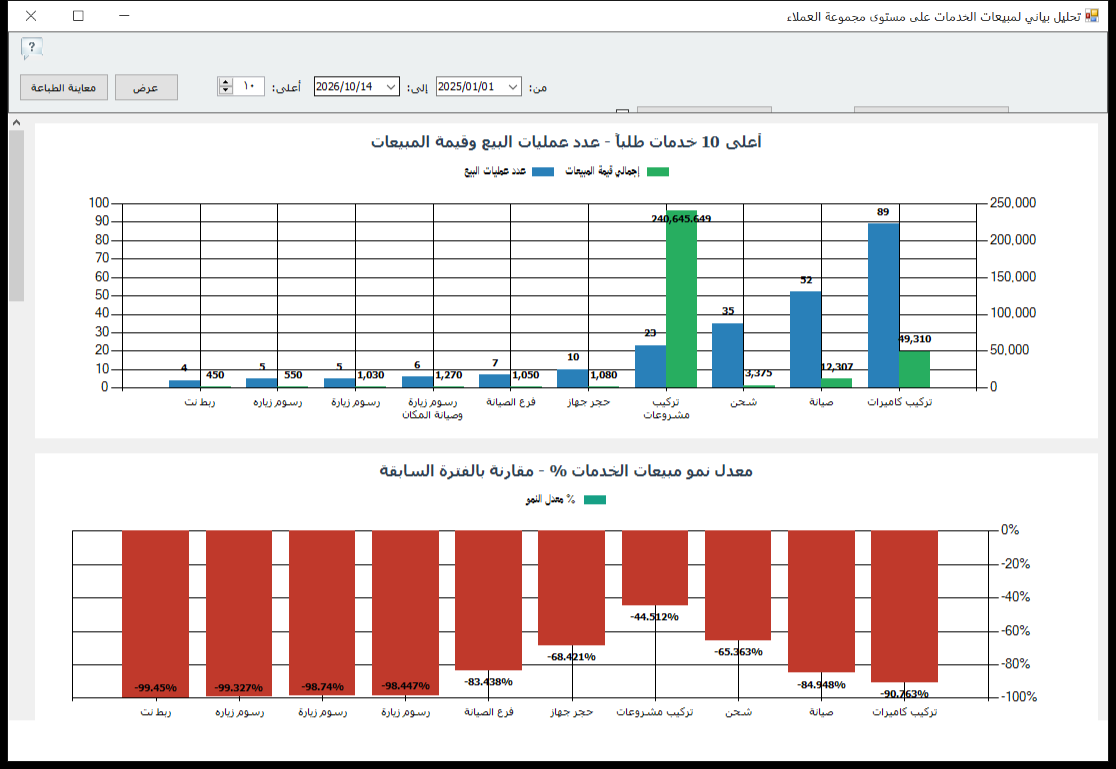Click the ربط نت label in growth chart
The height and width of the screenshot is (769, 1116).
pos(155,712)
